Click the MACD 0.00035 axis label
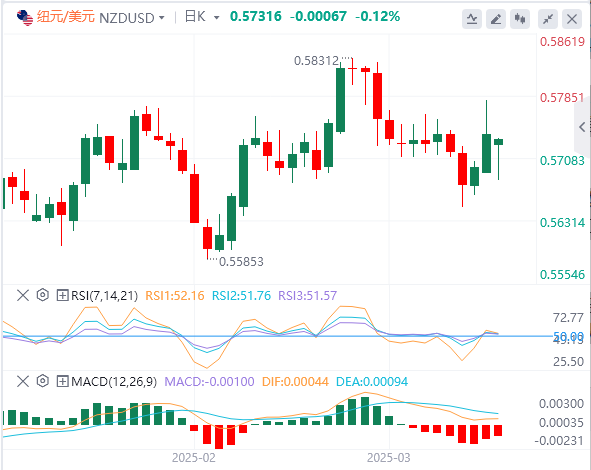The height and width of the screenshot is (470, 591). [561, 423]
